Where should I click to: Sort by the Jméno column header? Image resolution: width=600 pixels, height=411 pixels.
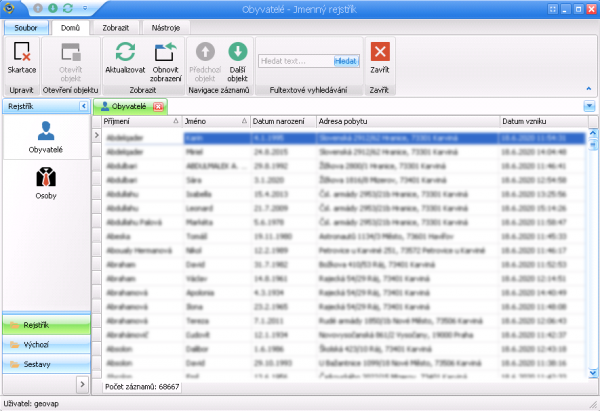pos(215,121)
